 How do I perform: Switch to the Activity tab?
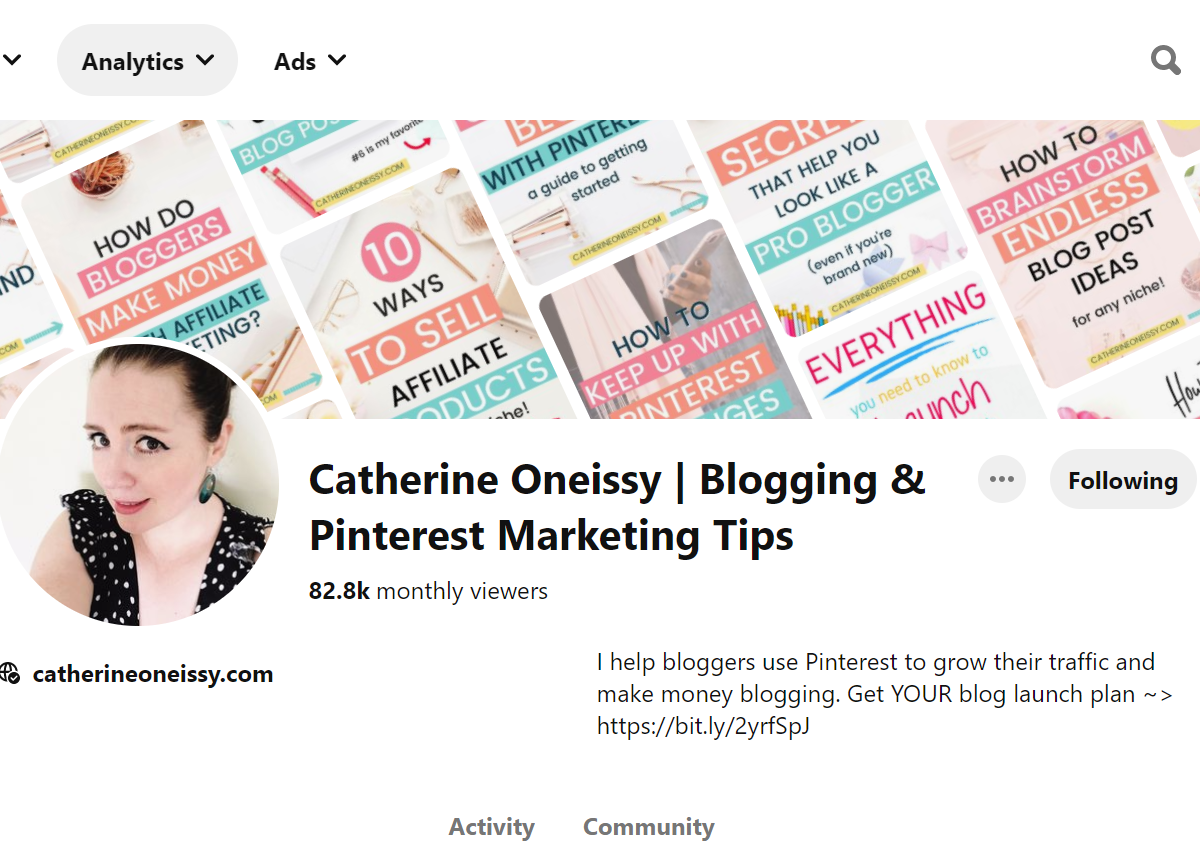pyautogui.click(x=491, y=827)
